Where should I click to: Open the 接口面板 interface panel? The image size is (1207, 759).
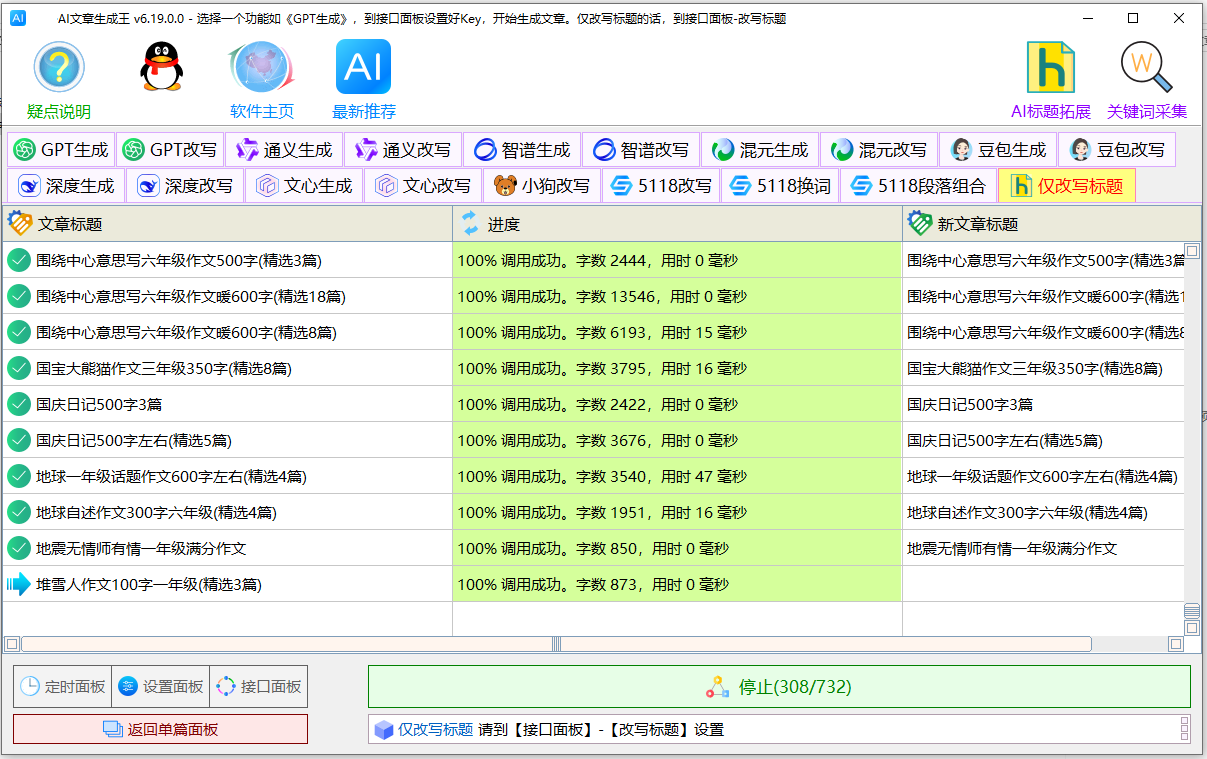pos(258,687)
